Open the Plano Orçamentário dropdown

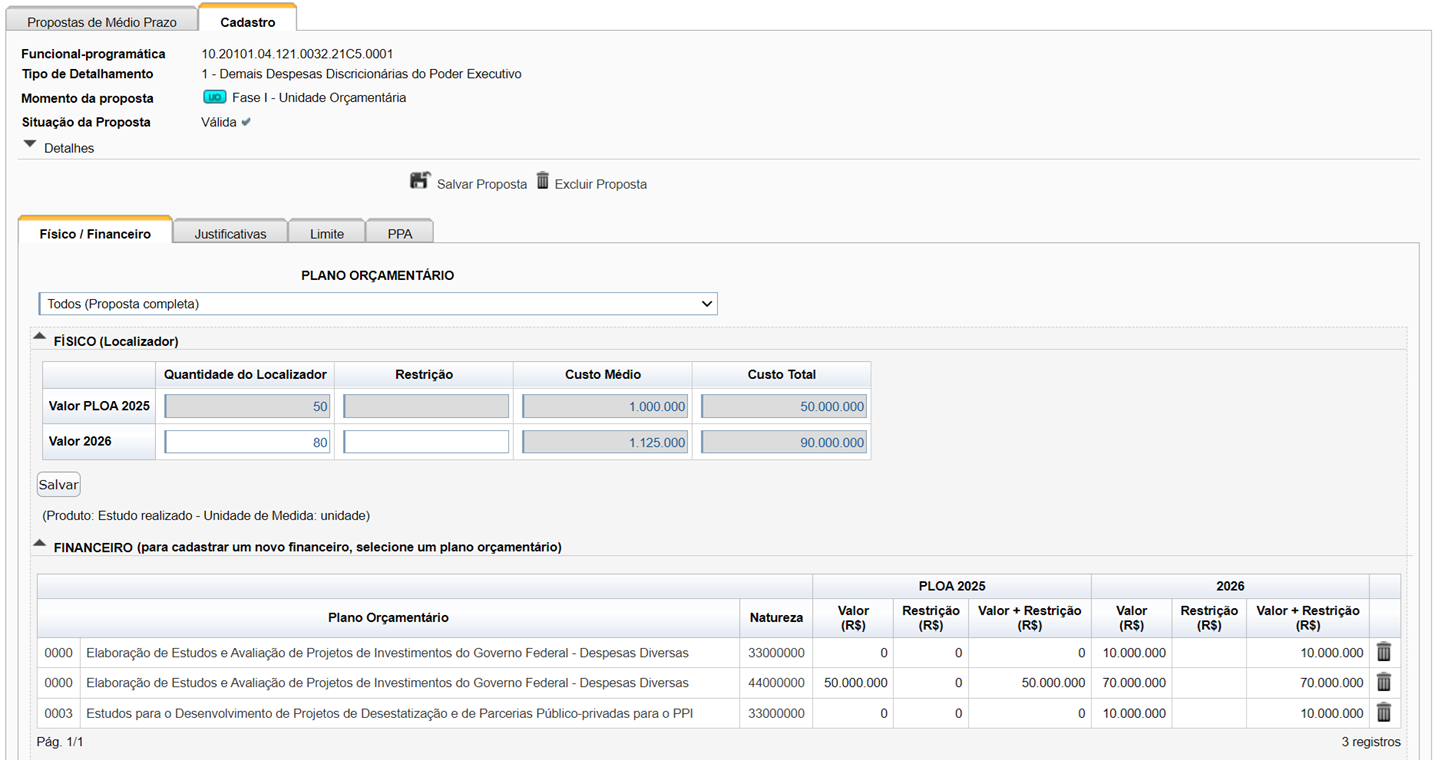pos(378,303)
